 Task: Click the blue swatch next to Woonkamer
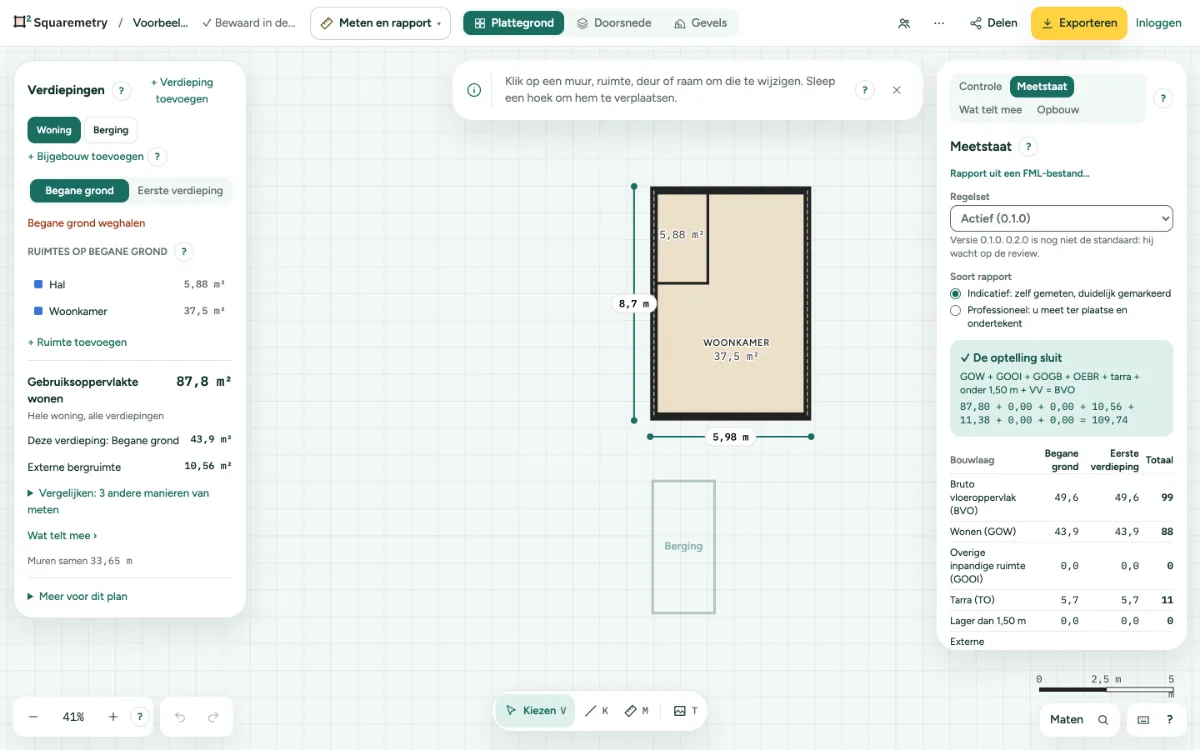(x=38, y=312)
